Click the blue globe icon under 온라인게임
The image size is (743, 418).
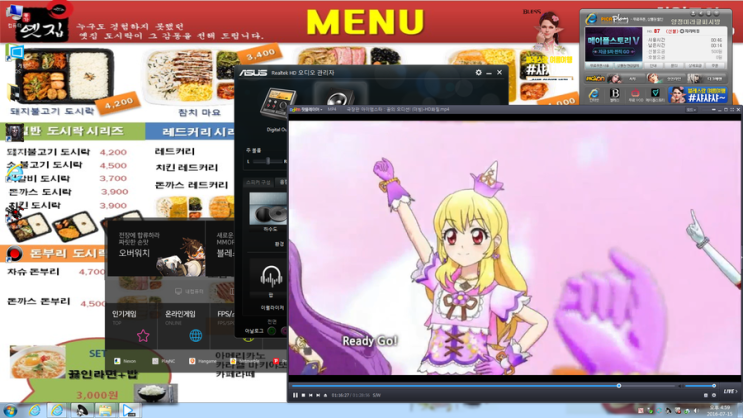click(x=195, y=336)
